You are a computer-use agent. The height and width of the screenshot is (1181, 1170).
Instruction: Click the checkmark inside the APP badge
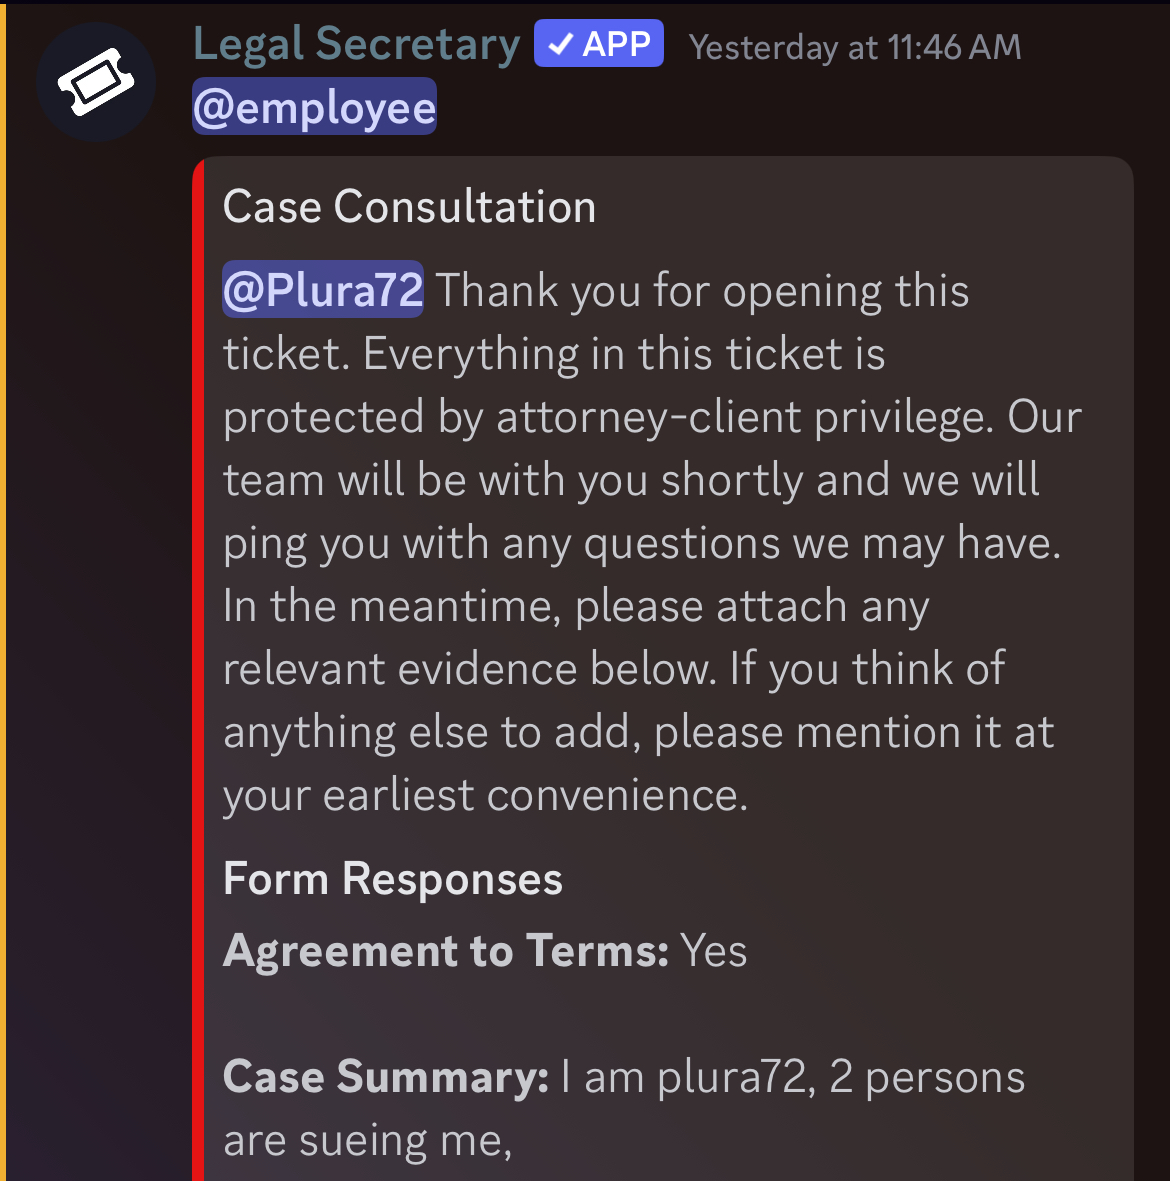[561, 44]
